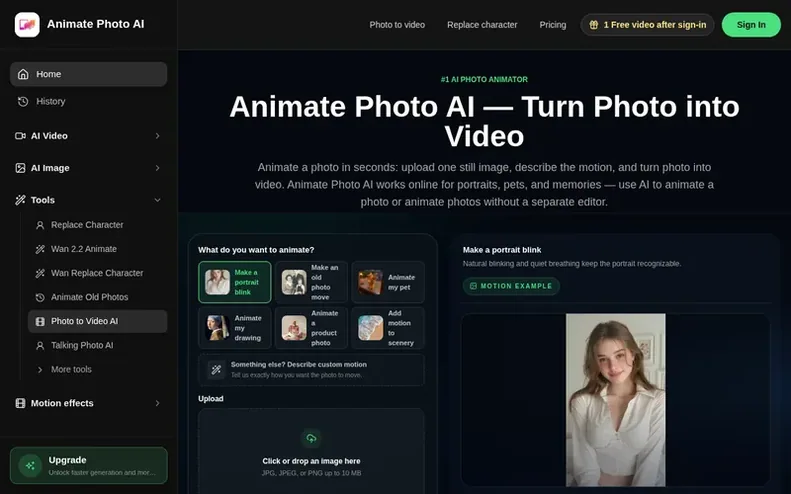Collapse the Tools section chevron

pyautogui.click(x=157, y=200)
